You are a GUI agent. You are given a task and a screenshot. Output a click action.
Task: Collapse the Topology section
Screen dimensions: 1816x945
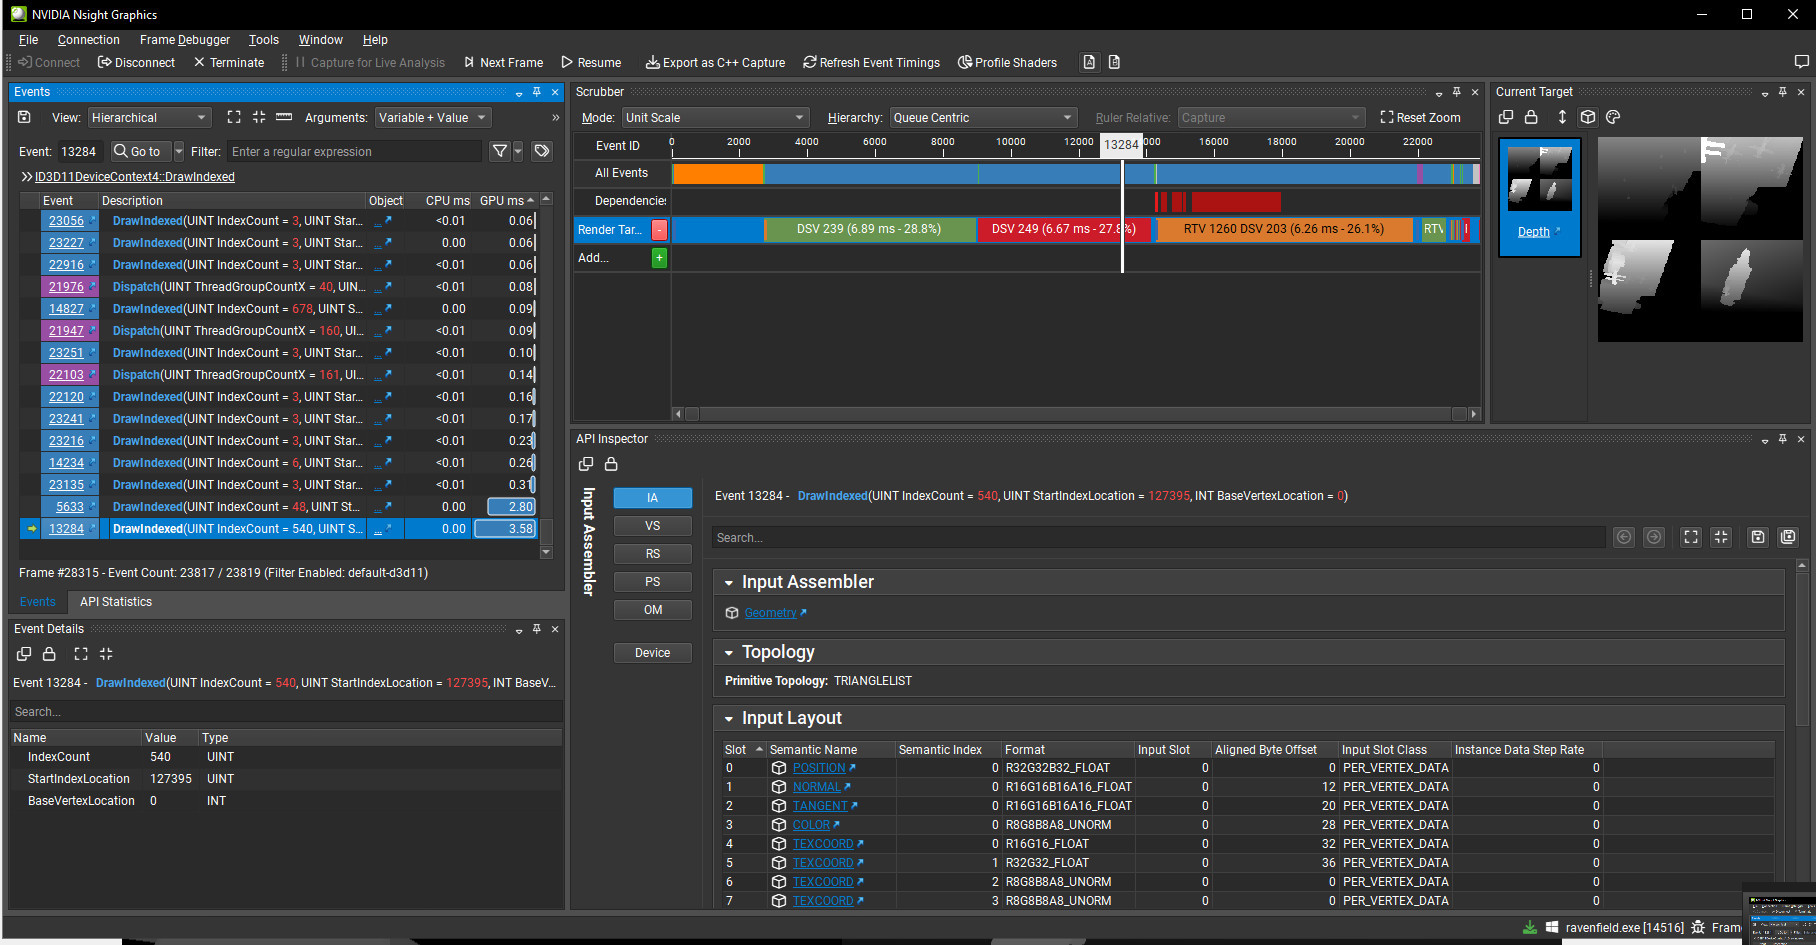(x=729, y=653)
